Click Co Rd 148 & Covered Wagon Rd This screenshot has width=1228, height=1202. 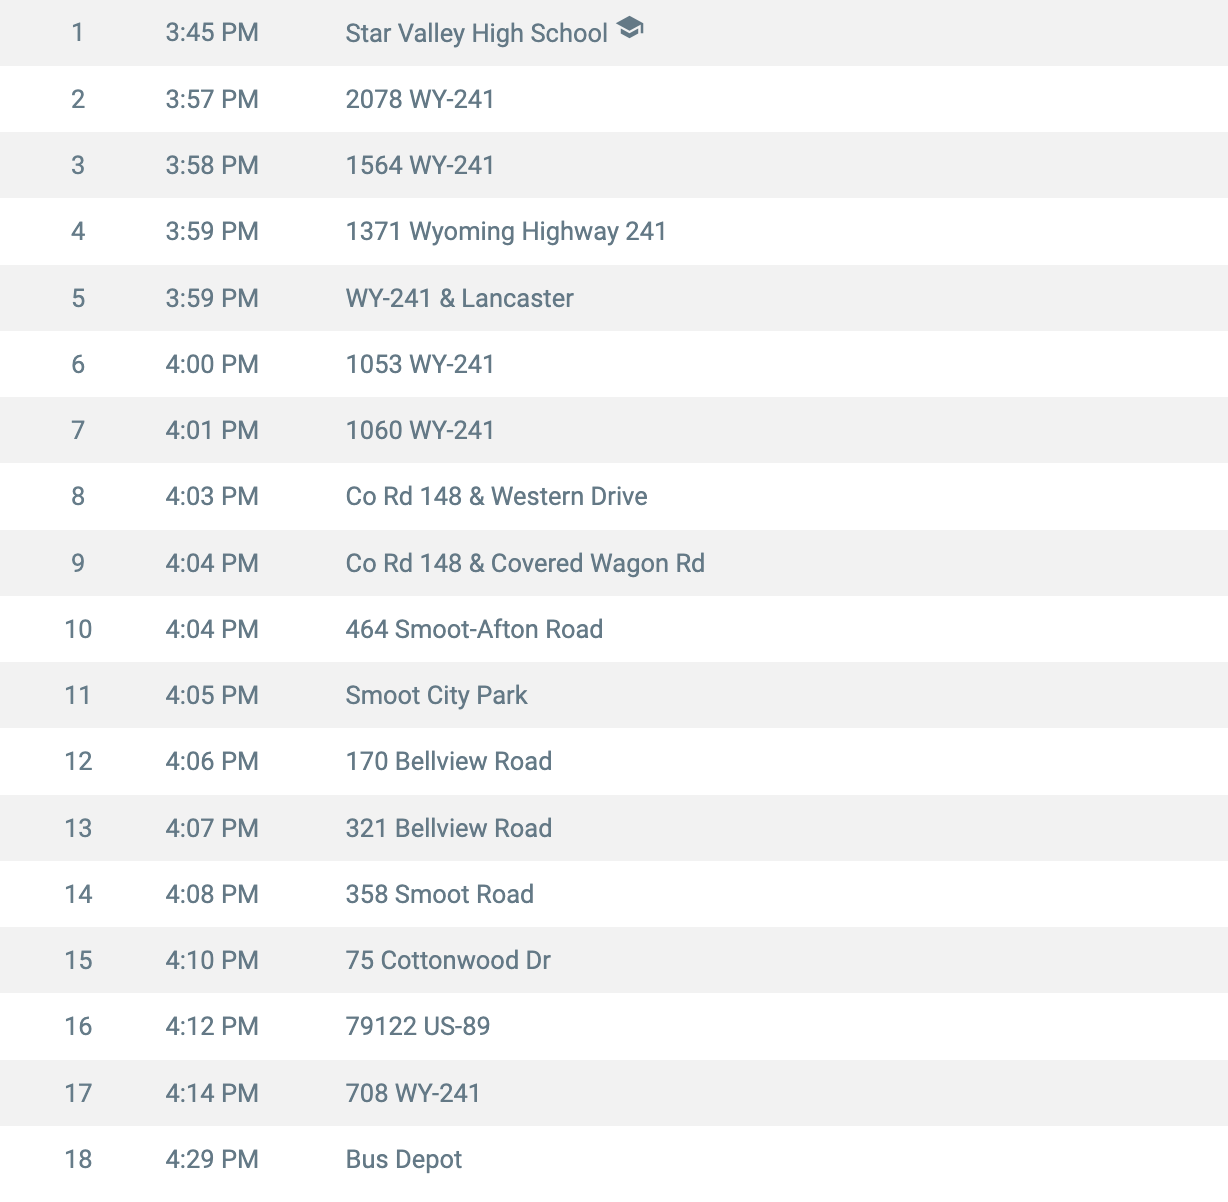525,563
